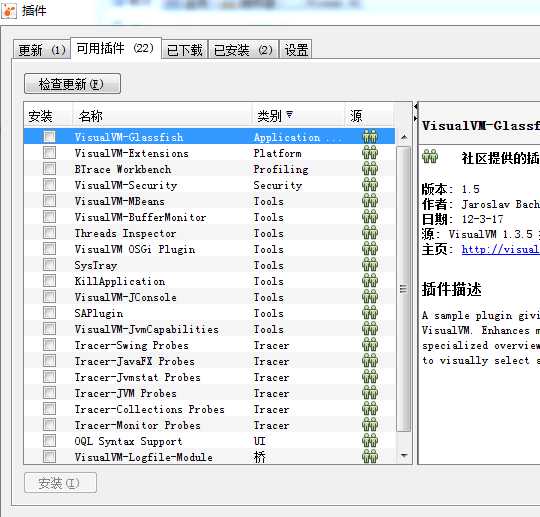
Task: Click the source icon in BTrace Workbench row
Action: click(x=370, y=168)
